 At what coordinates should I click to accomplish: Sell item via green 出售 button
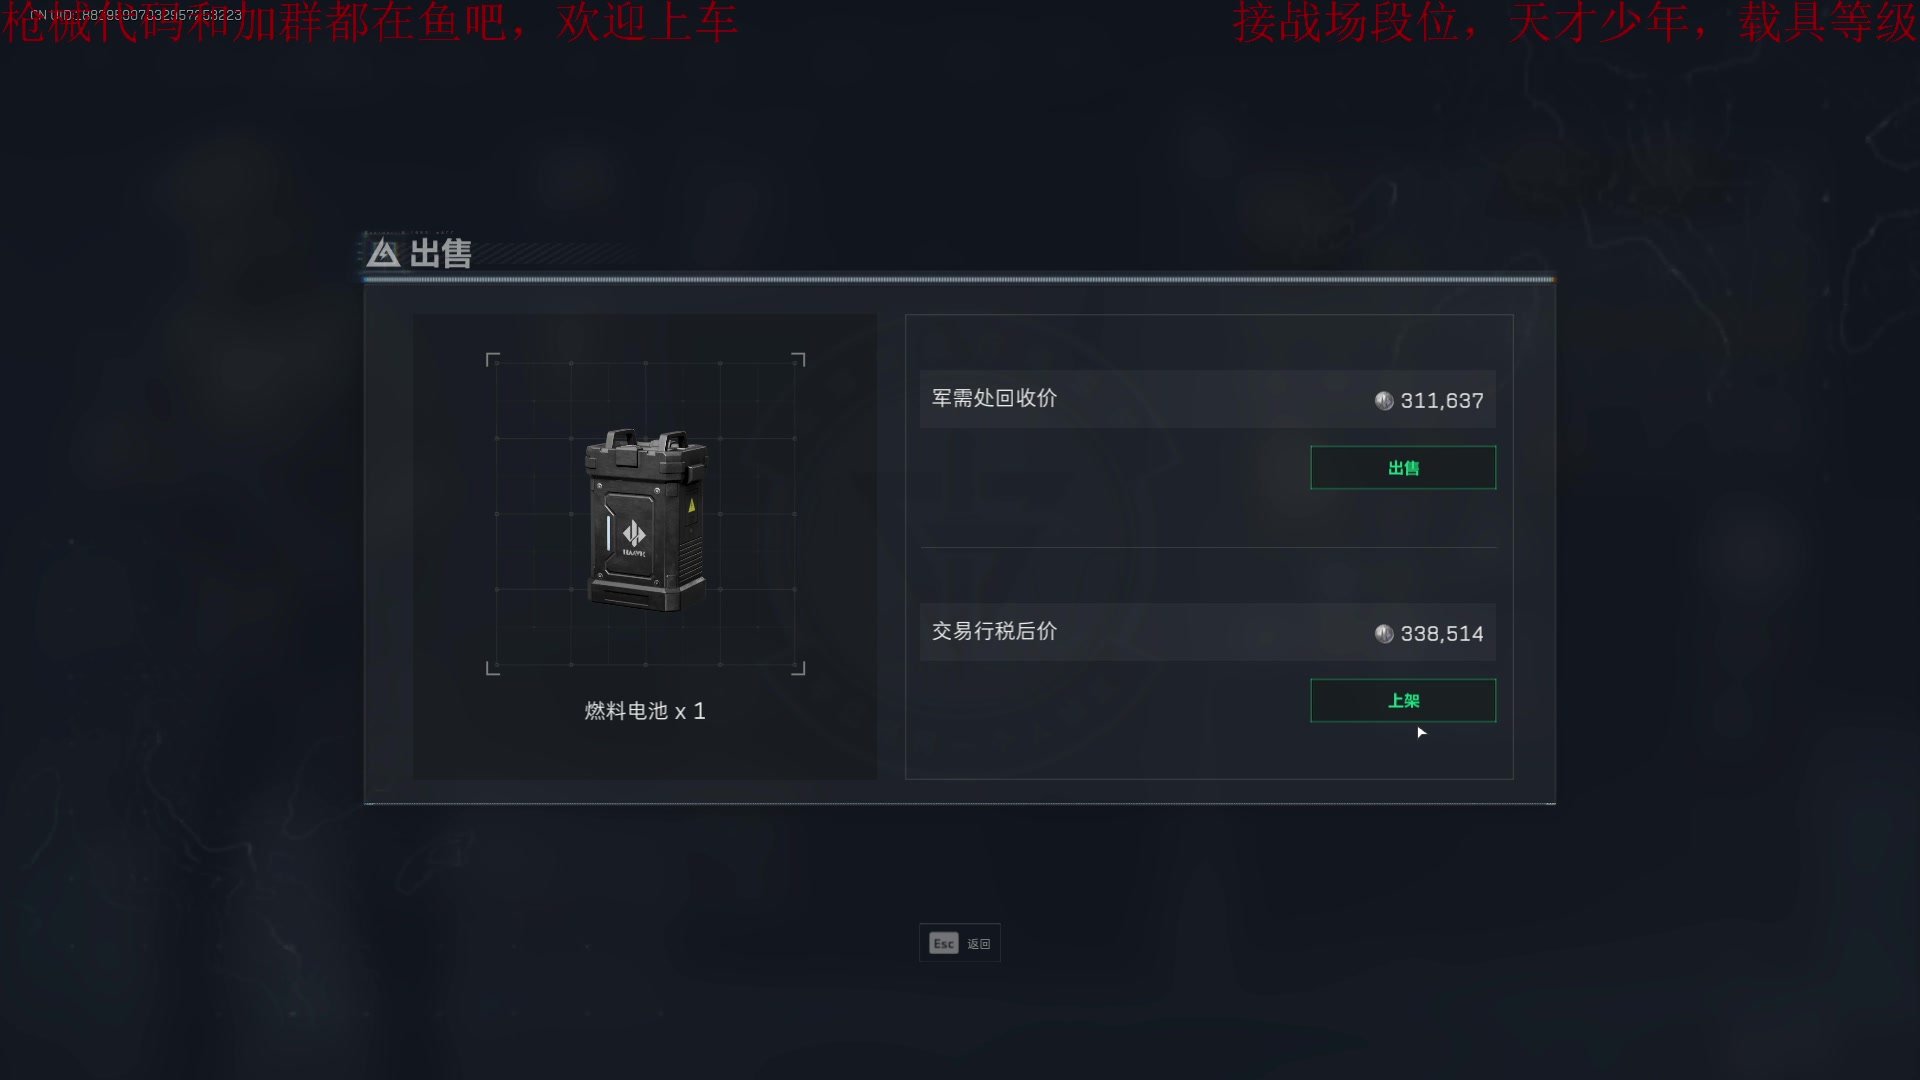1403,468
